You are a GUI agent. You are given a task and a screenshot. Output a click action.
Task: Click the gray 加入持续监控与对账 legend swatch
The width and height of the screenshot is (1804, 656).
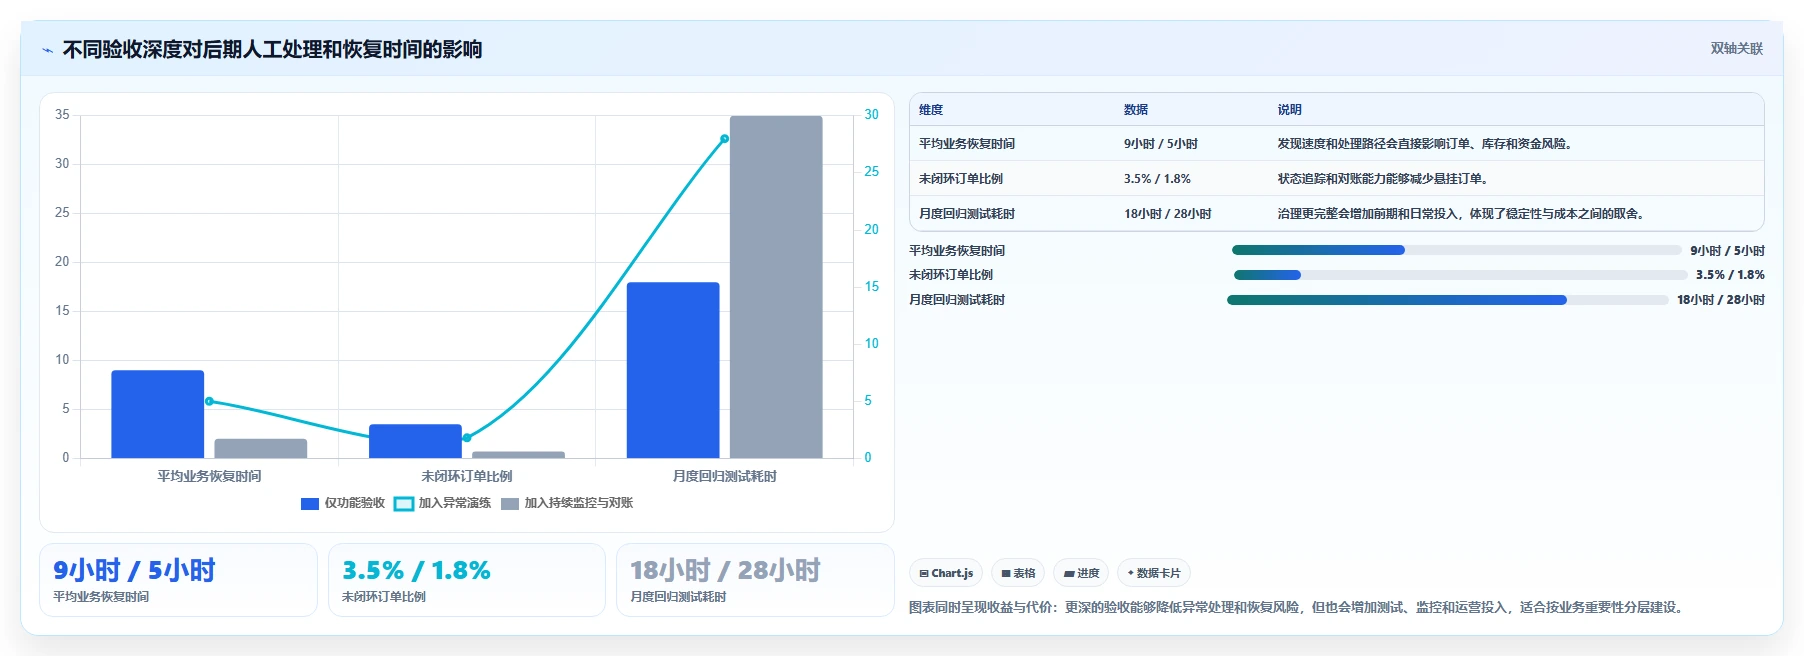(x=510, y=504)
